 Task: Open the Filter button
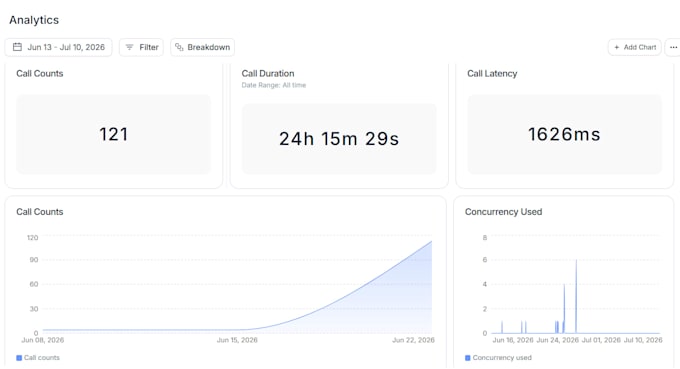point(141,47)
